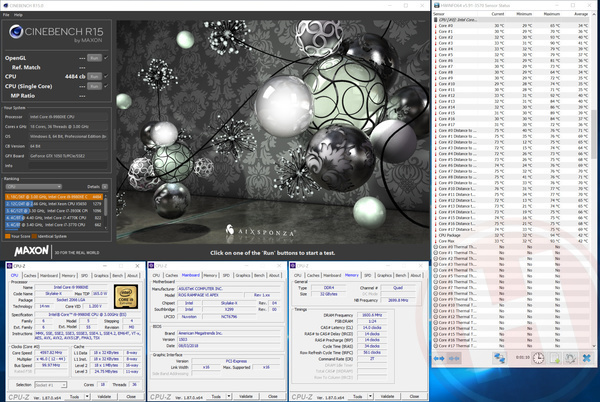Click the MAXON logo in Cinebench

click(x=31, y=251)
